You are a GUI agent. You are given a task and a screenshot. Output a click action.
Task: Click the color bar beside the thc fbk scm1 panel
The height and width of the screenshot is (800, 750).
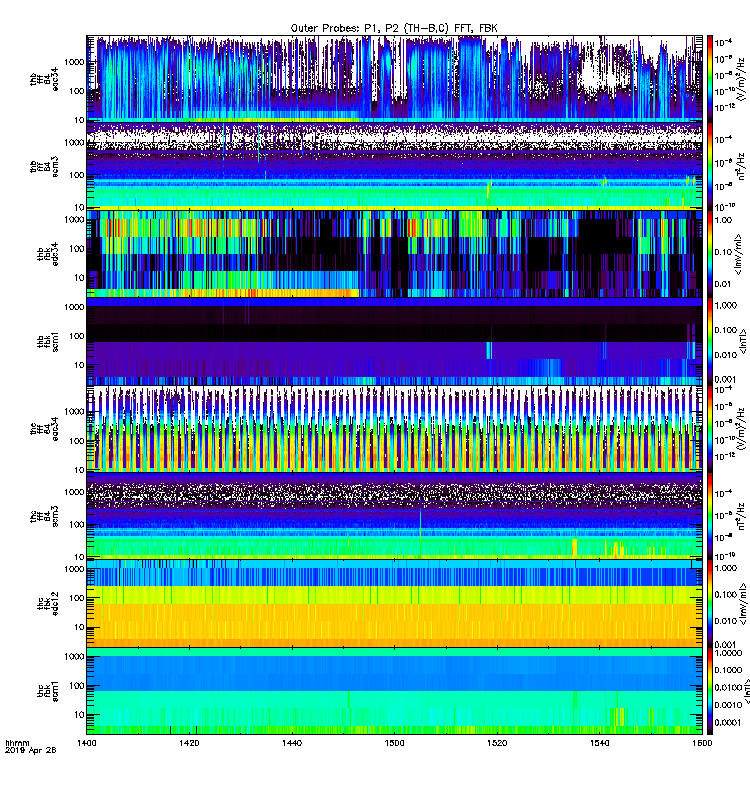pyautogui.click(x=709, y=691)
